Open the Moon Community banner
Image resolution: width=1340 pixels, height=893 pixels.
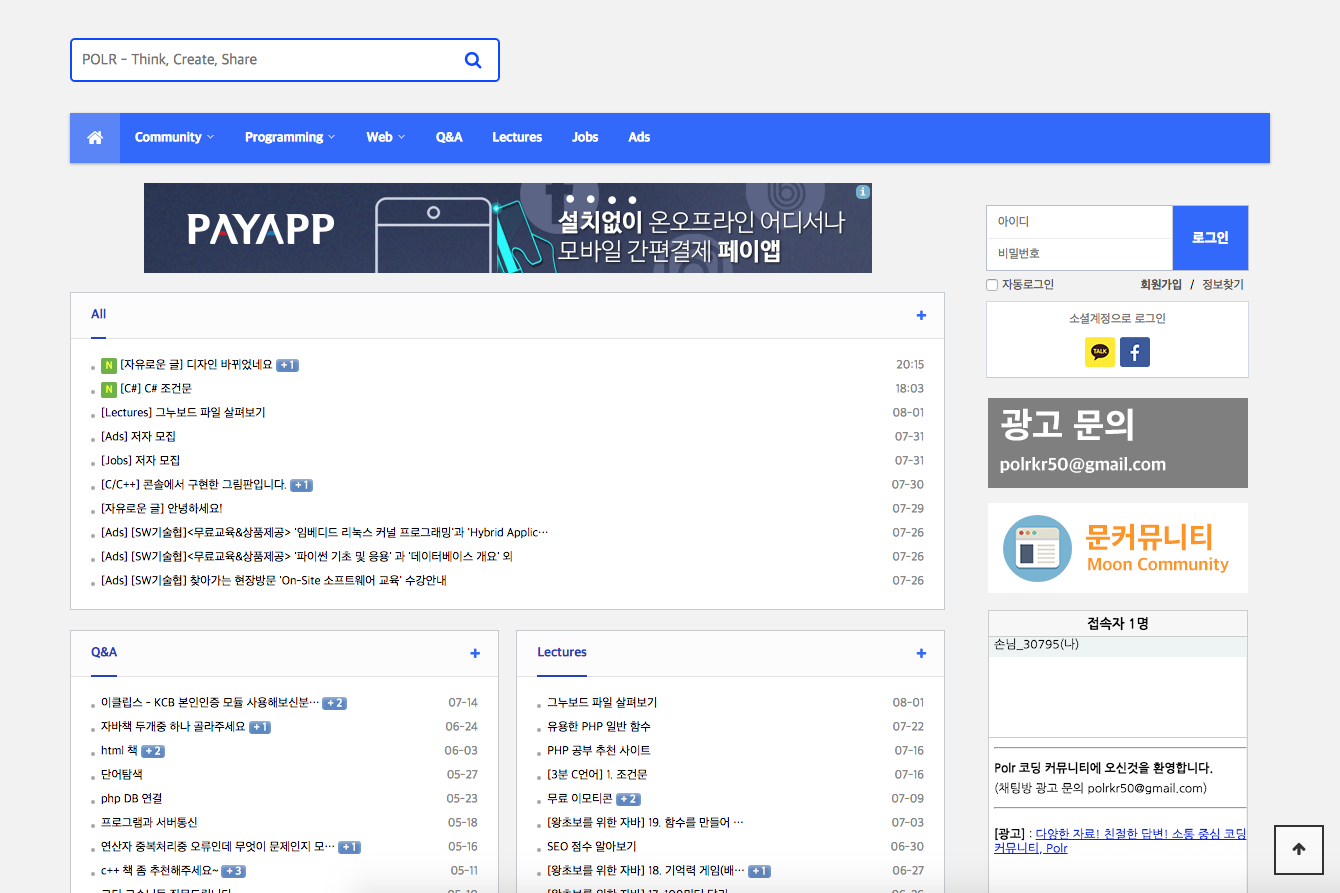point(1117,548)
